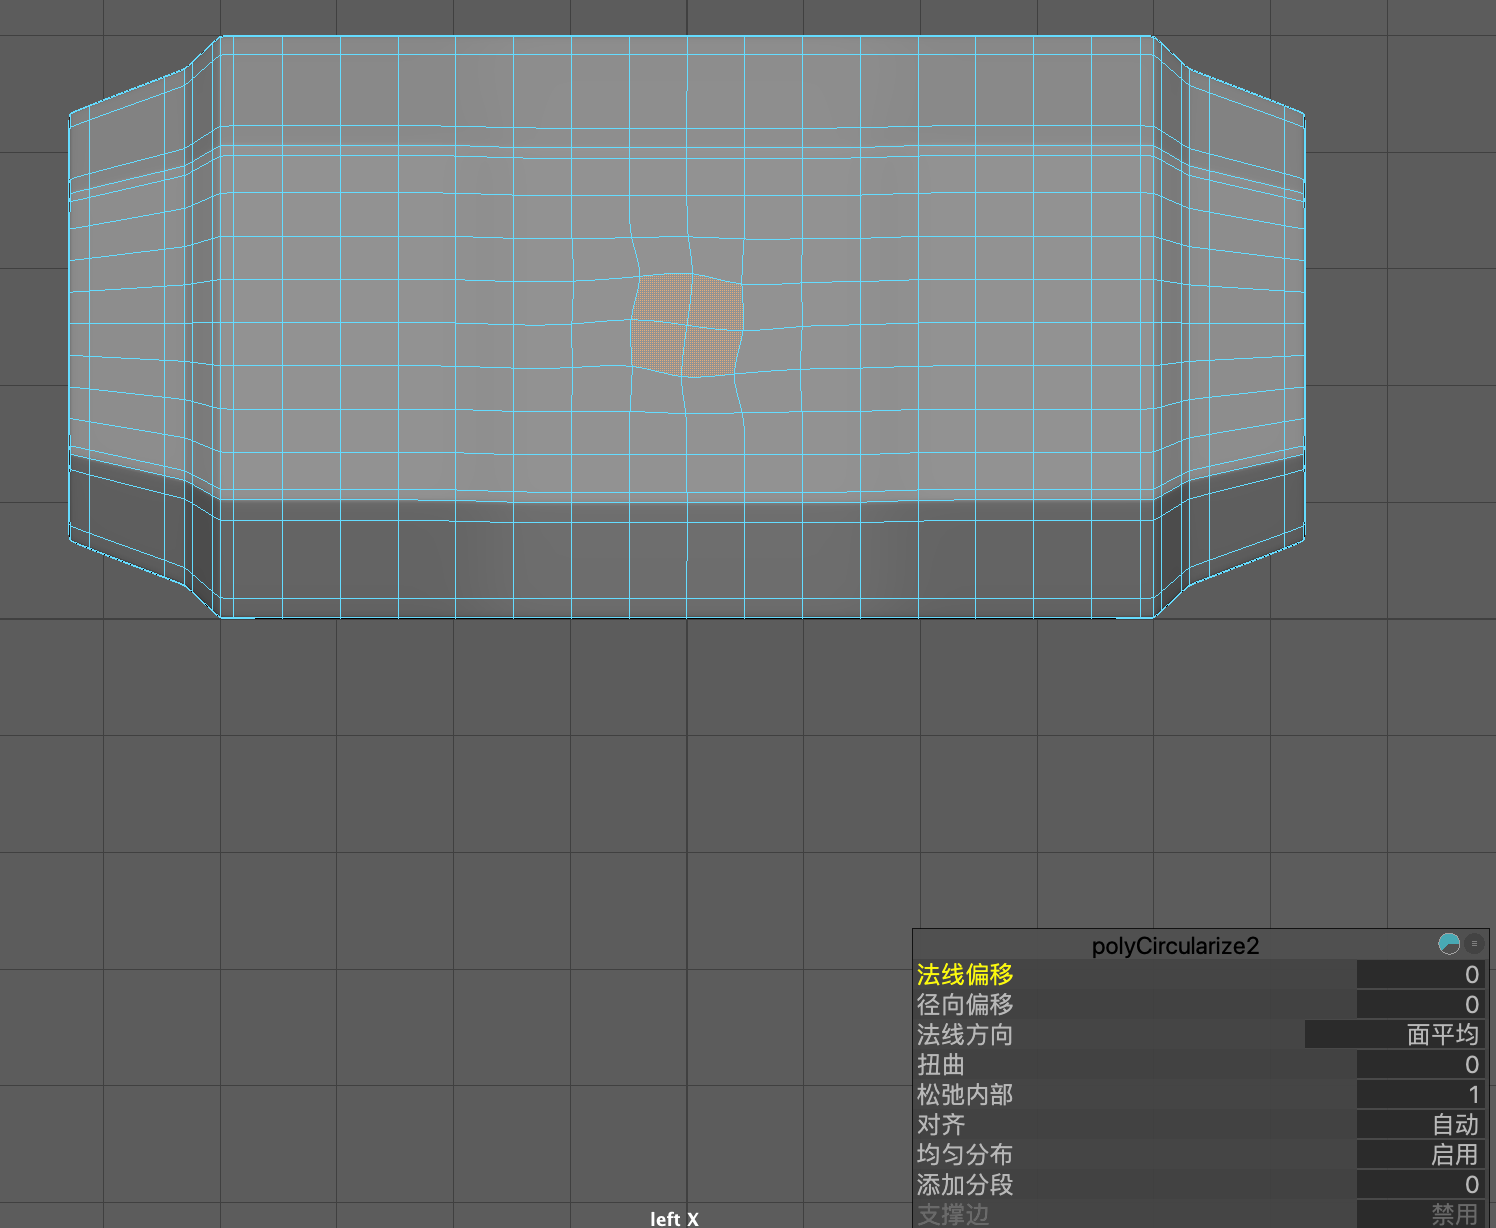1496x1228 pixels.
Task: Open the 对齐 dropdown showing 自动
Action: (1421, 1124)
